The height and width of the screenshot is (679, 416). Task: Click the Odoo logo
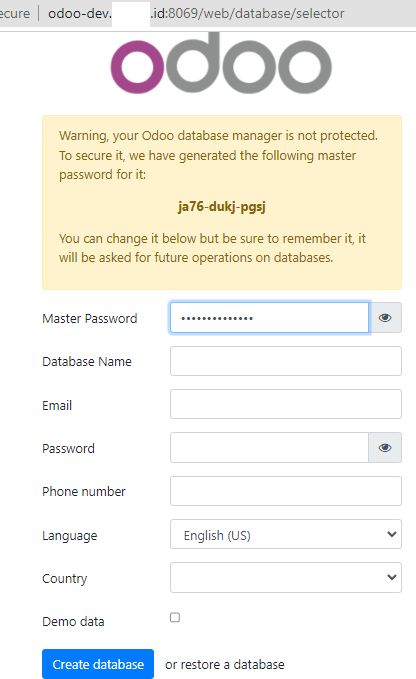pyautogui.click(x=221, y=63)
